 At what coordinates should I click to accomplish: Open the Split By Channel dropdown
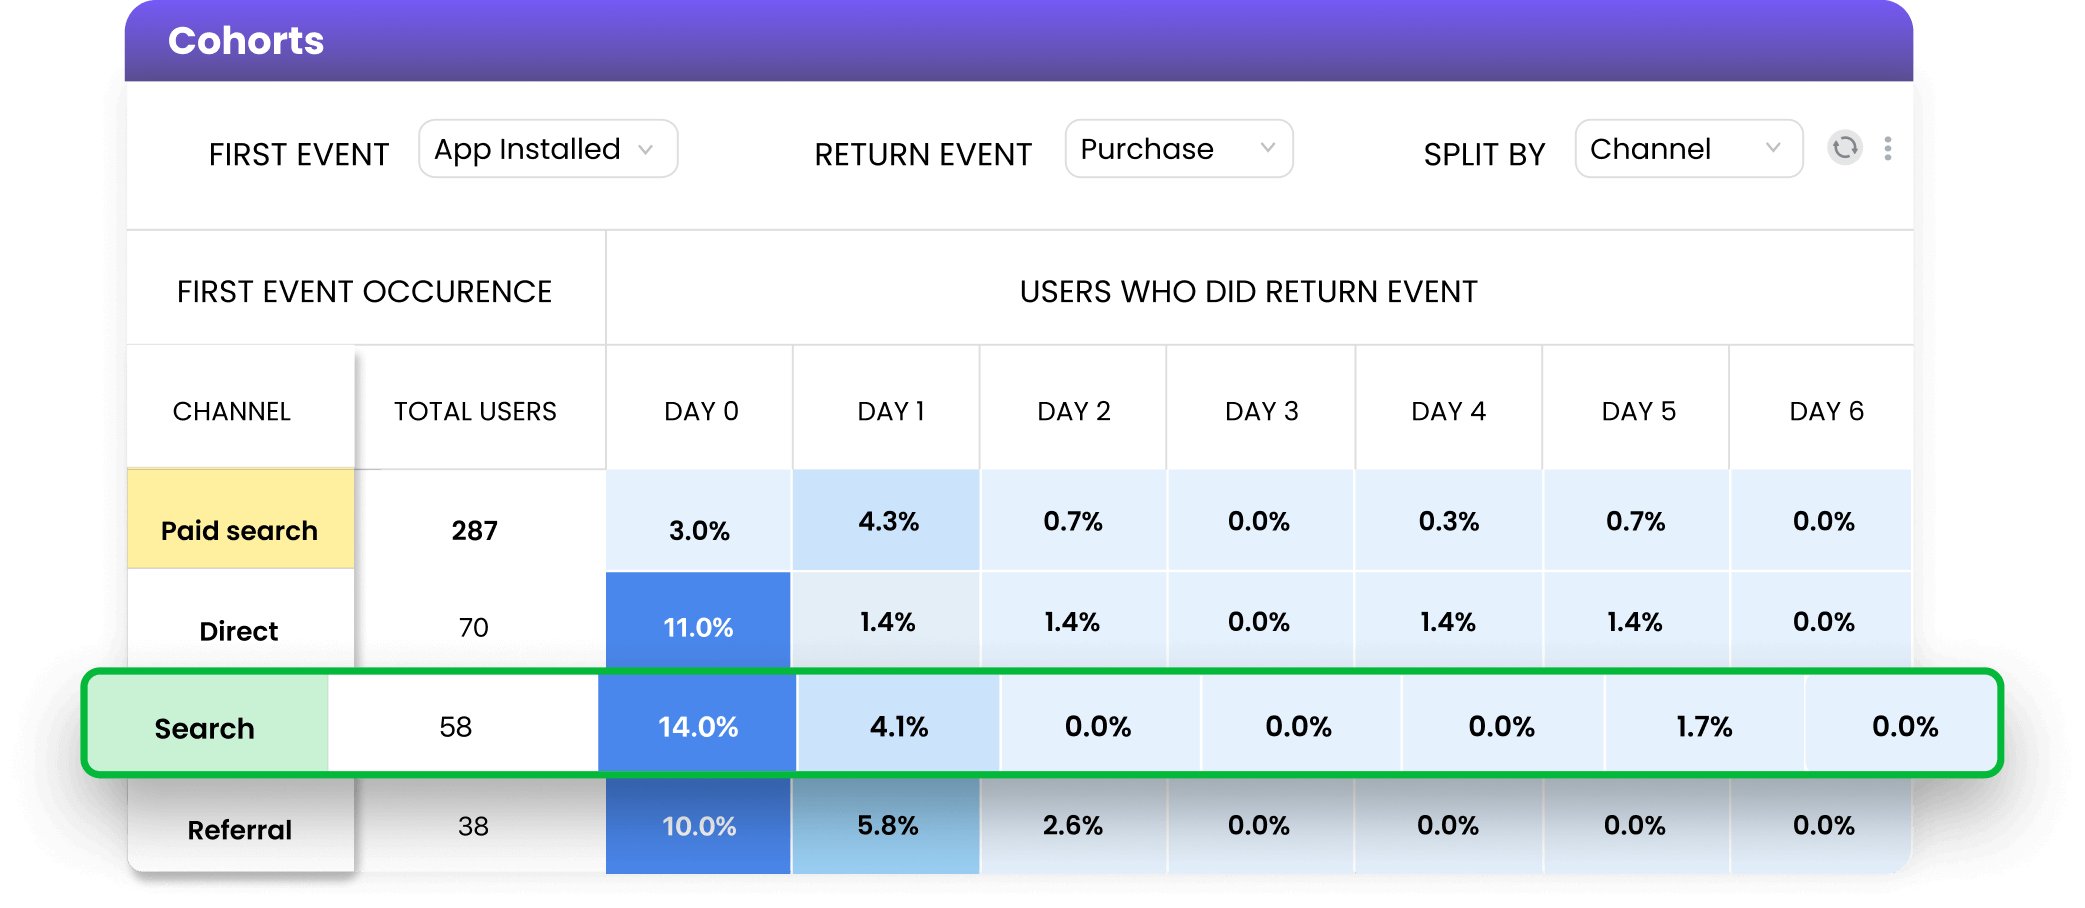1688,149
